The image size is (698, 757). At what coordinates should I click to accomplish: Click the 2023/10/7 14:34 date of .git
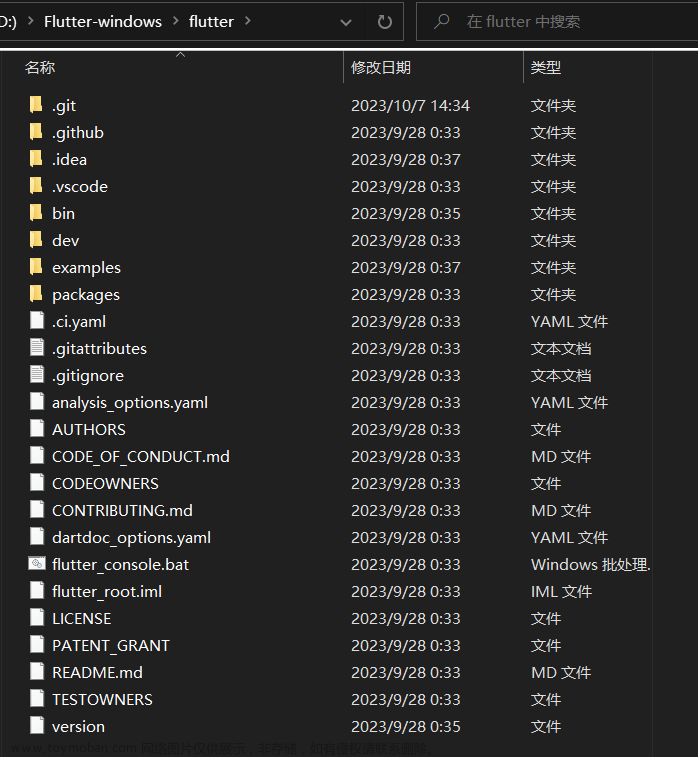tap(410, 106)
